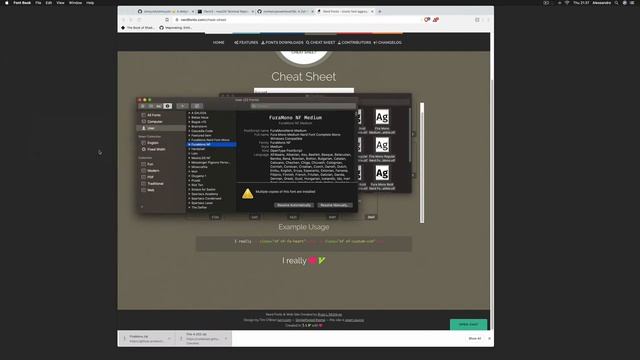Expand the Spartaco Condensed font family
This screenshot has height=360, width=640.
tap(189, 198)
